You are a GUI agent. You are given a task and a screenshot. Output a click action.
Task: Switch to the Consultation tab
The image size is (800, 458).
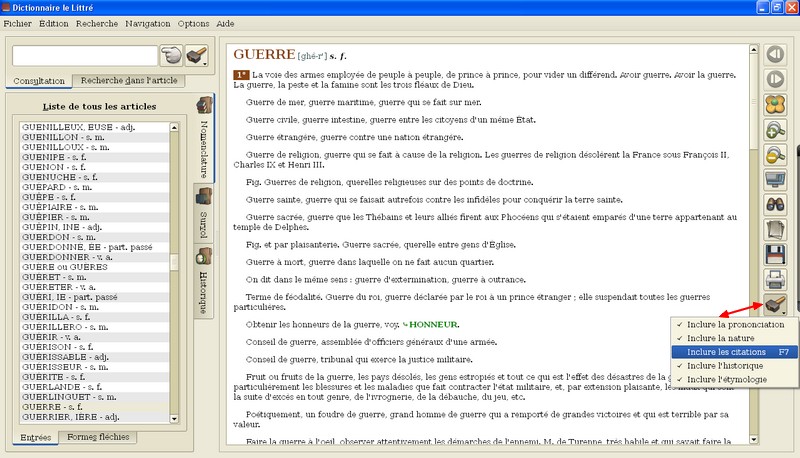tap(39, 81)
